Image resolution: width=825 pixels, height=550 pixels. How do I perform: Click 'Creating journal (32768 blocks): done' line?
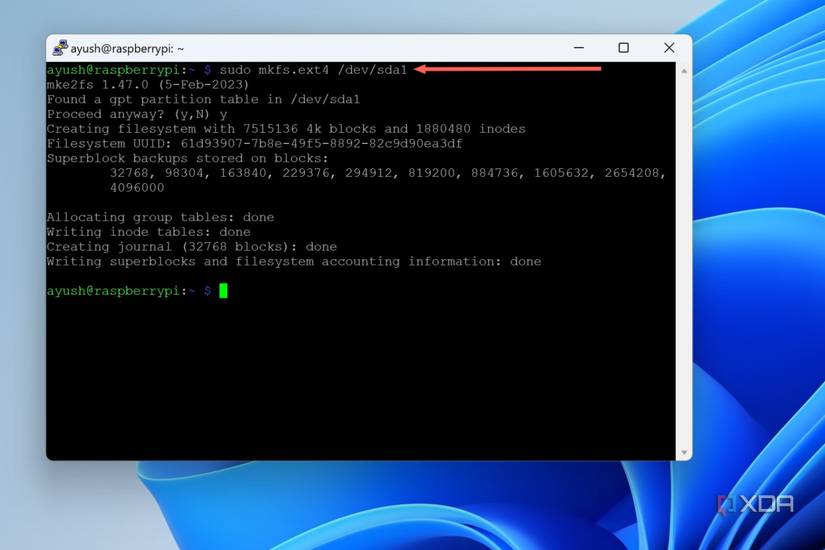(192, 246)
